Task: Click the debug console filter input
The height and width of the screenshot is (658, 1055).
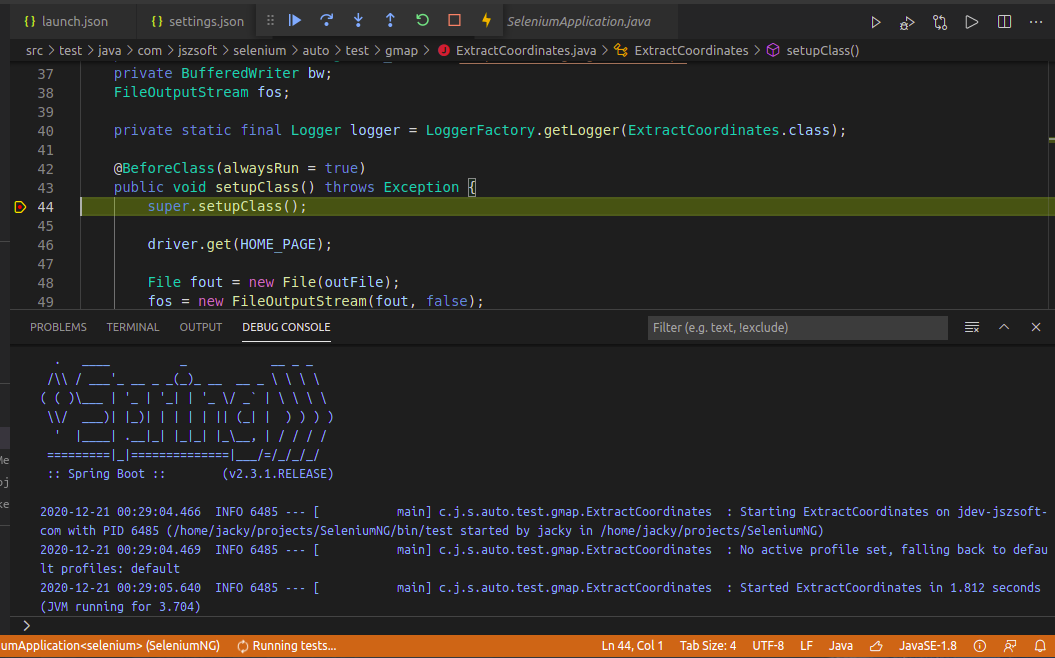Action: [x=797, y=328]
